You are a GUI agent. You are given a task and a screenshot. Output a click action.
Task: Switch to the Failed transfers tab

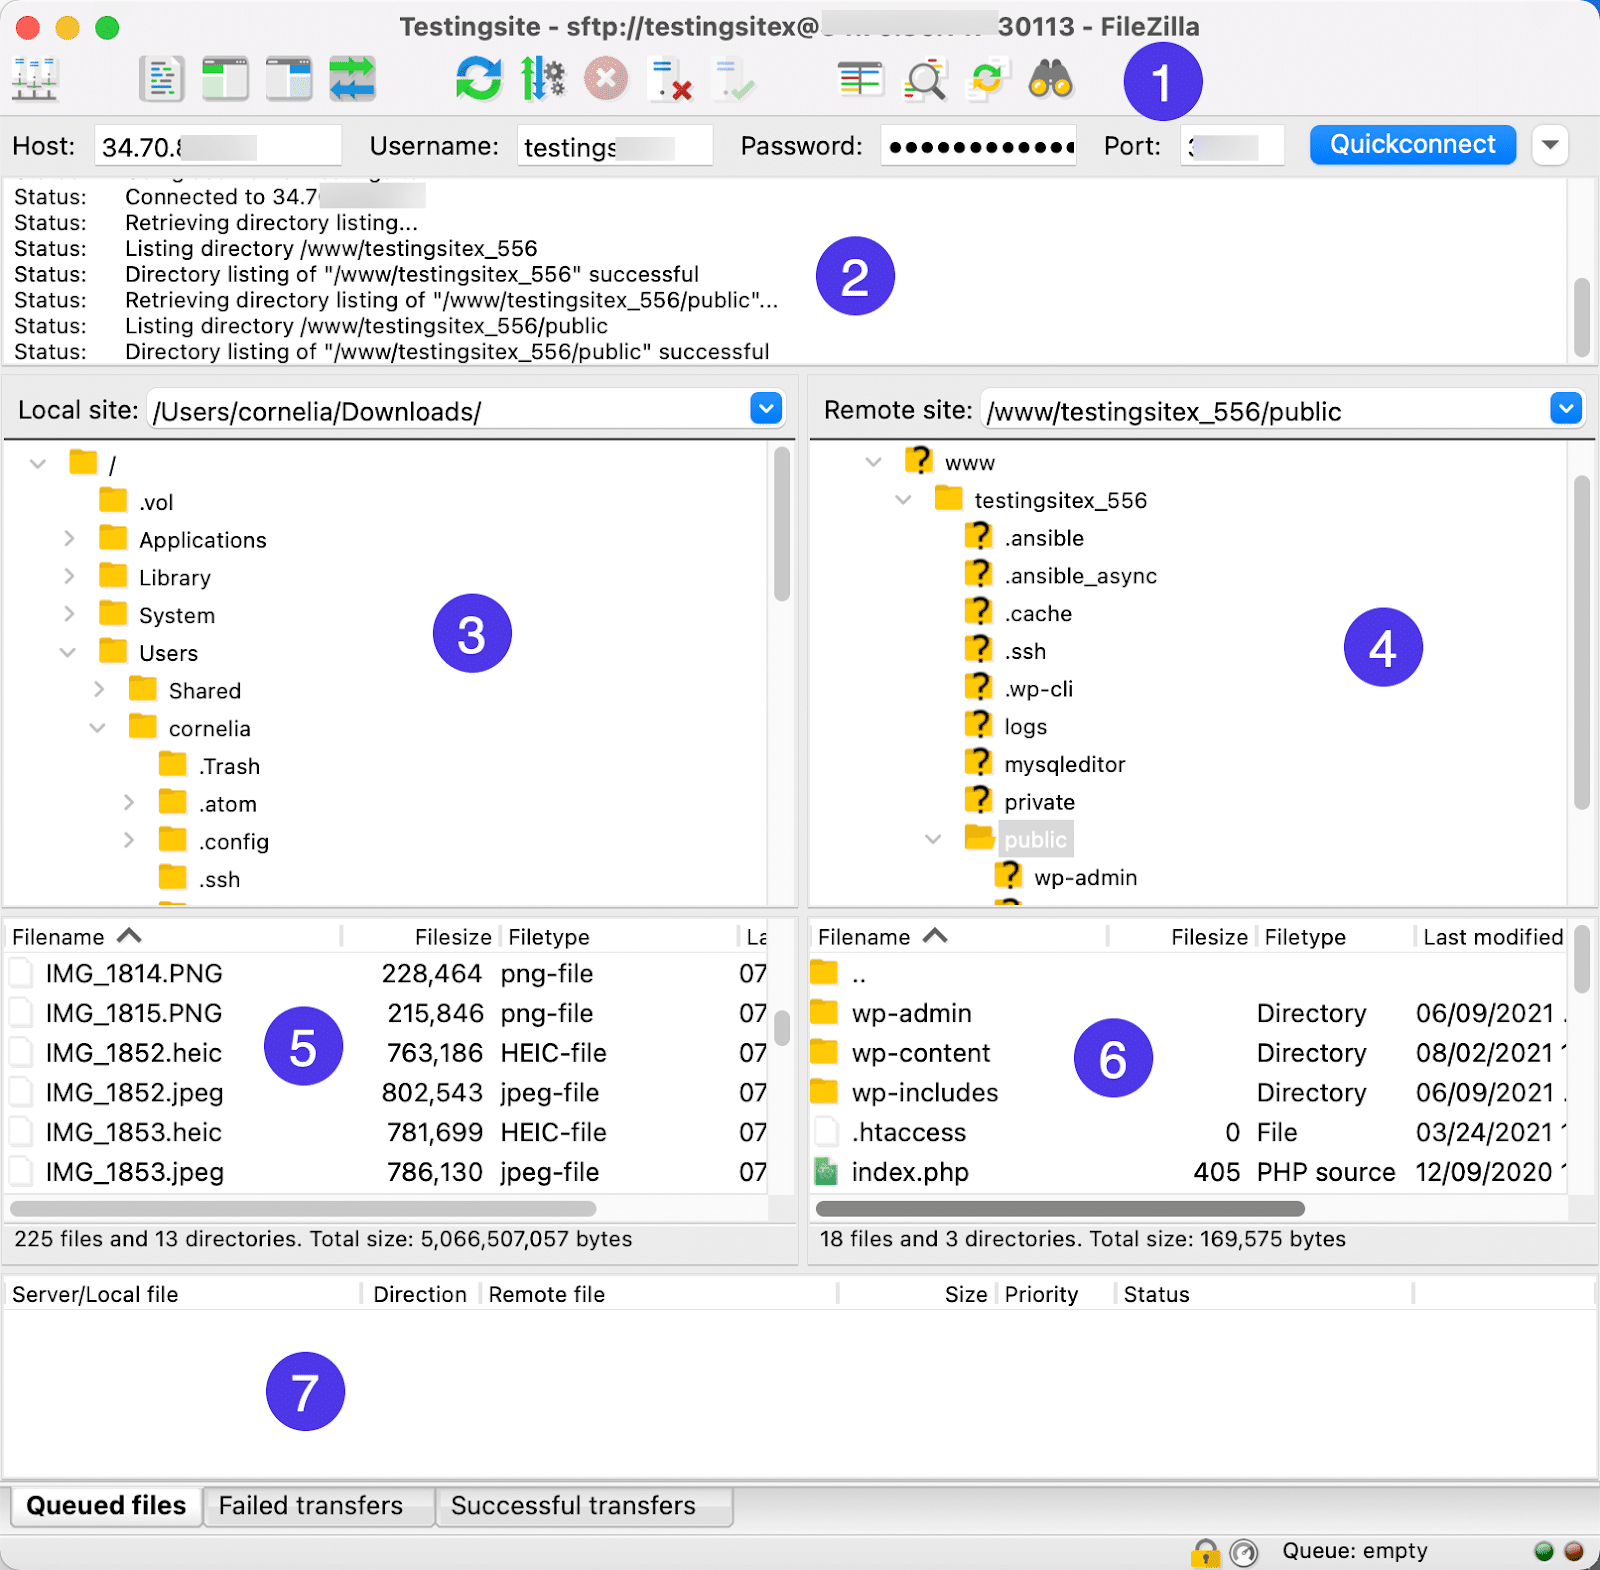click(317, 1505)
